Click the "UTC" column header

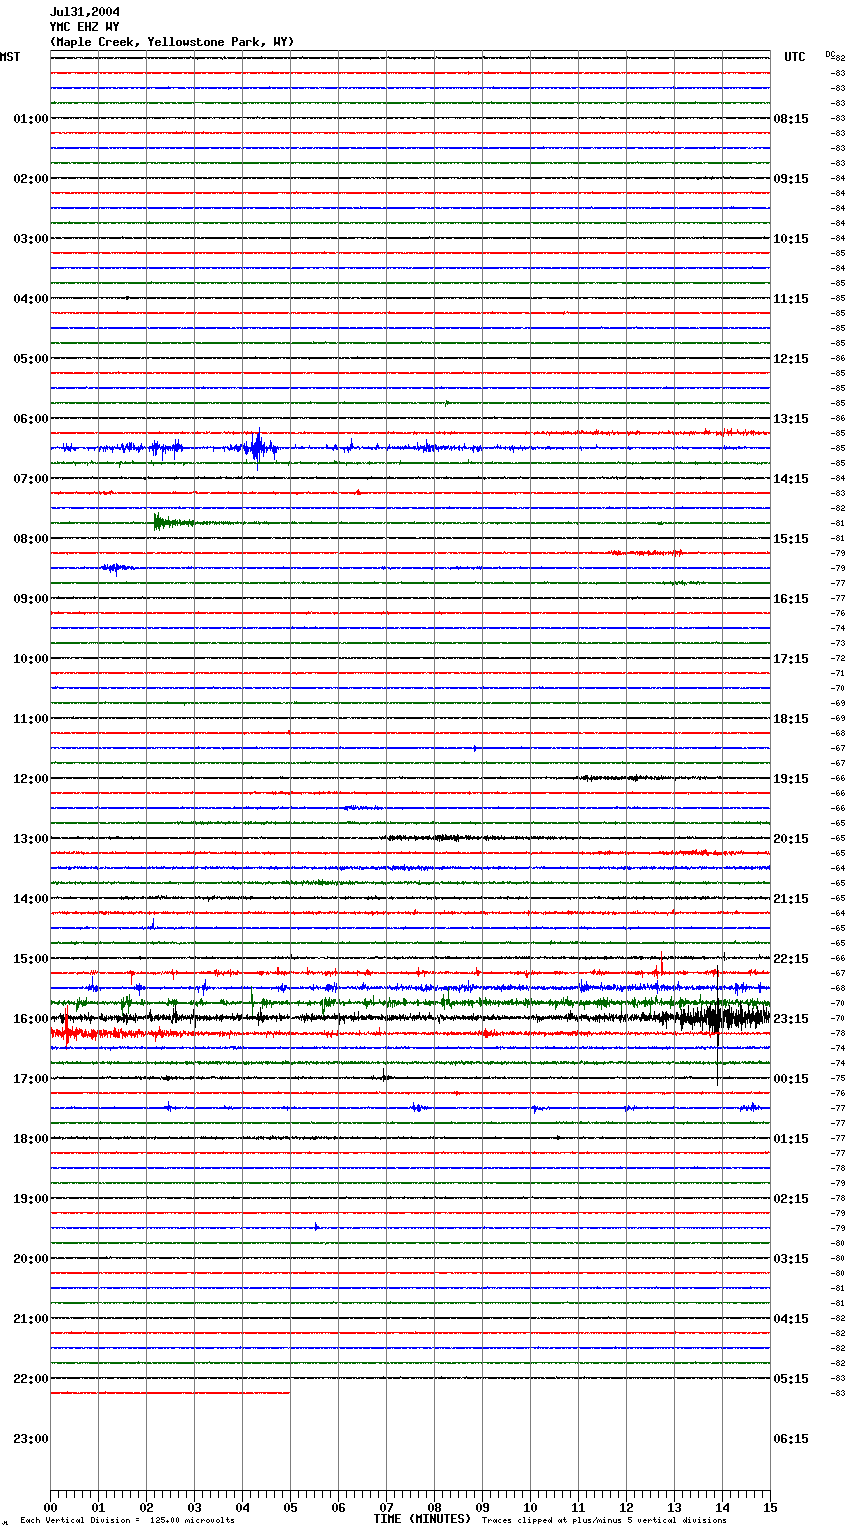point(795,57)
